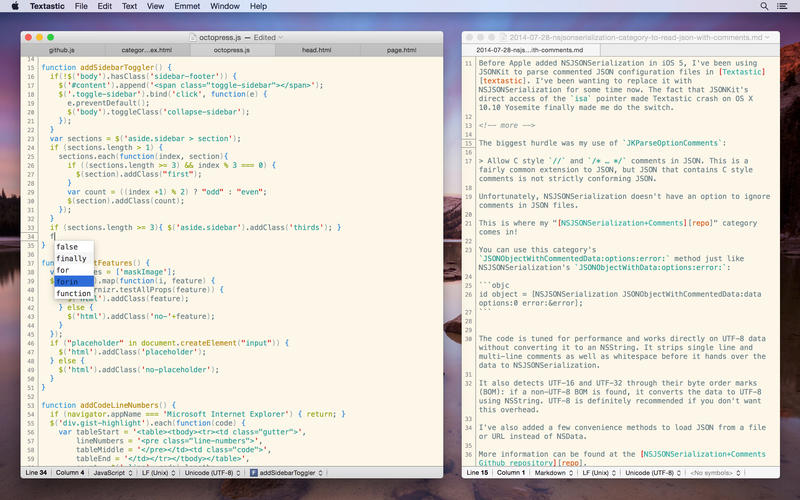Screen dimensions: 800x500
Task: Click the '[Textastic]' link text in markdown
Action: pyautogui.click(x=742, y=72)
